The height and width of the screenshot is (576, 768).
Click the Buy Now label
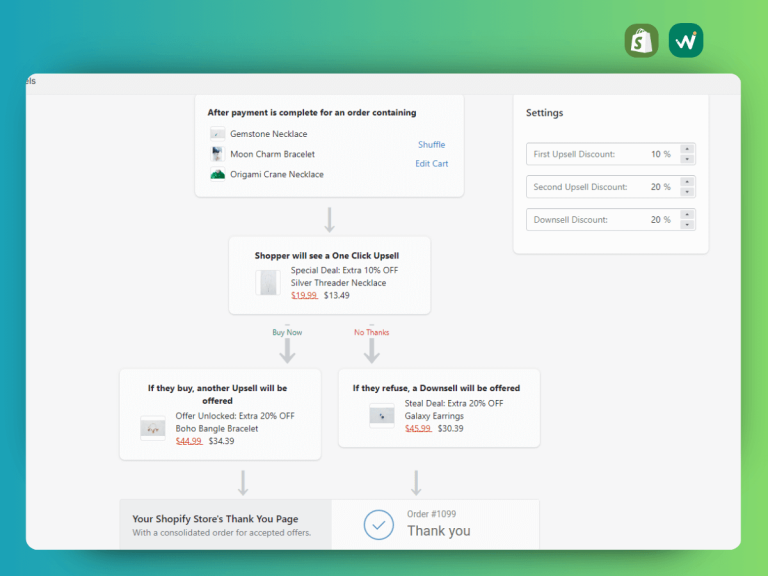(x=287, y=332)
